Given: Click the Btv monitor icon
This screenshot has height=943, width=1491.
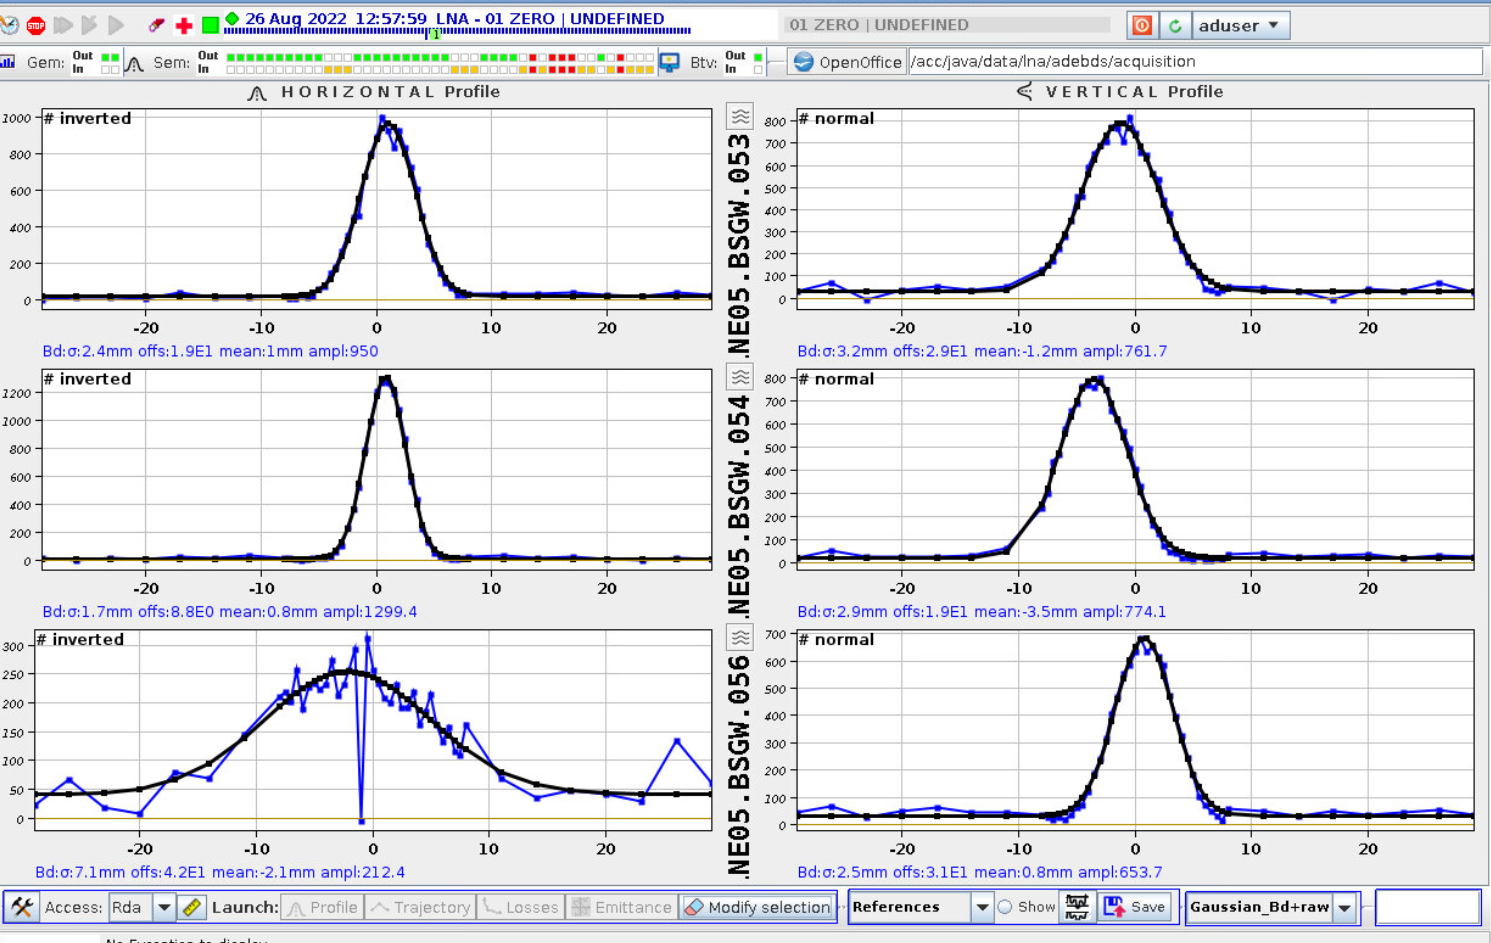Looking at the screenshot, I should [670, 62].
